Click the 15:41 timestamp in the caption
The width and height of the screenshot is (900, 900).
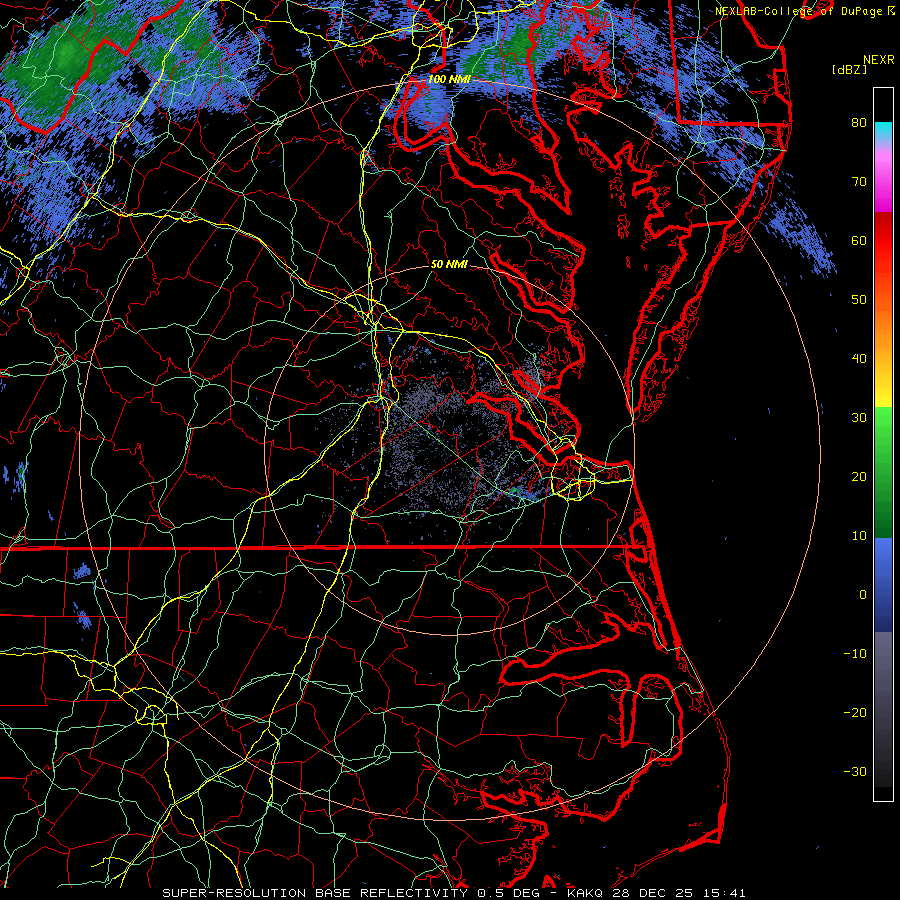(x=723, y=893)
